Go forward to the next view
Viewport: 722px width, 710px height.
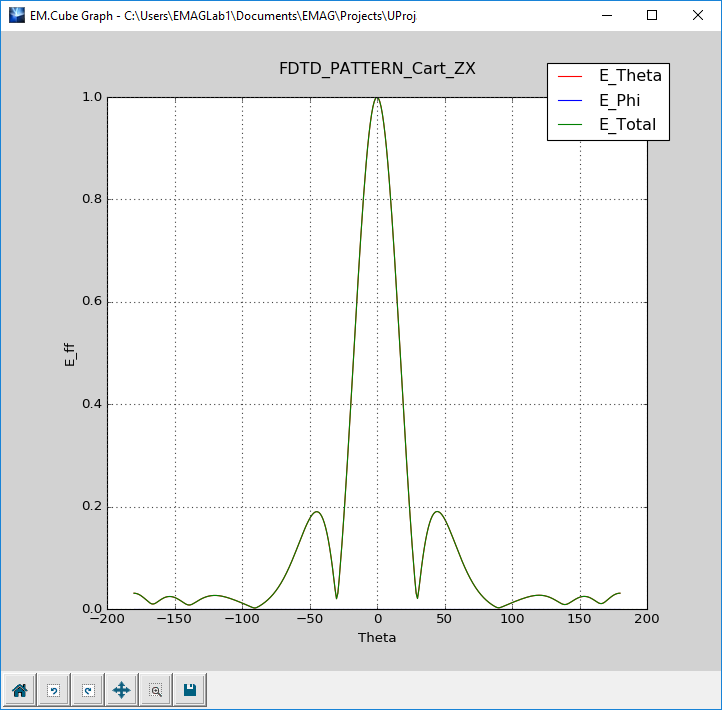click(x=87, y=689)
